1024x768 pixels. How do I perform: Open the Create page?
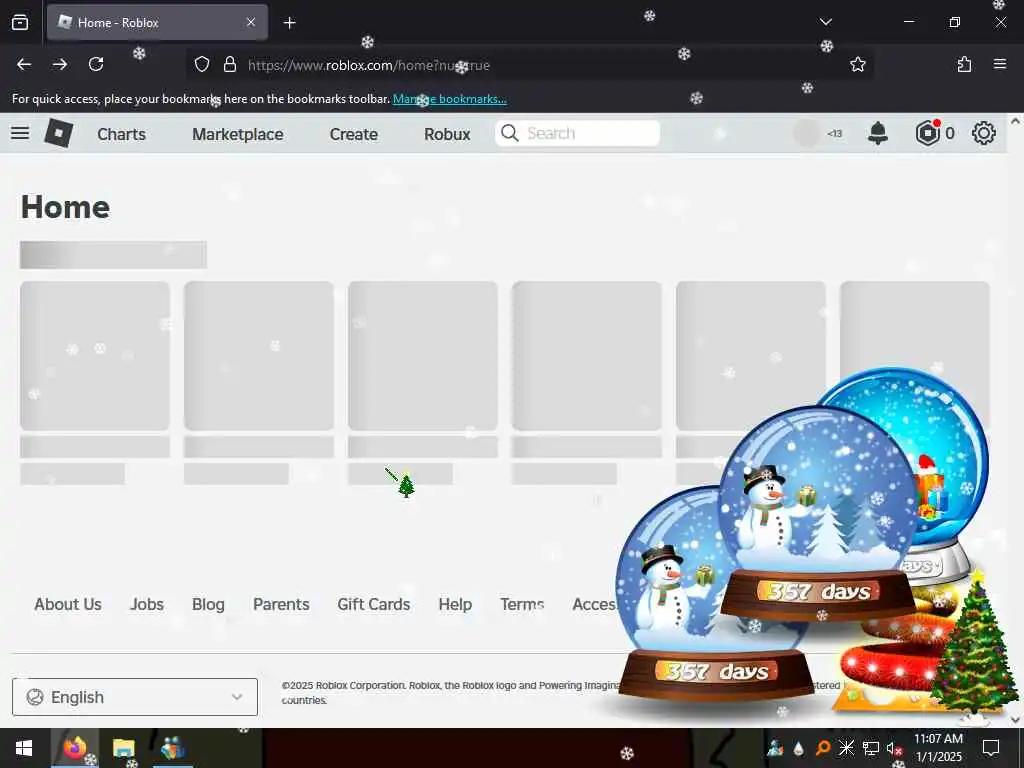click(353, 134)
